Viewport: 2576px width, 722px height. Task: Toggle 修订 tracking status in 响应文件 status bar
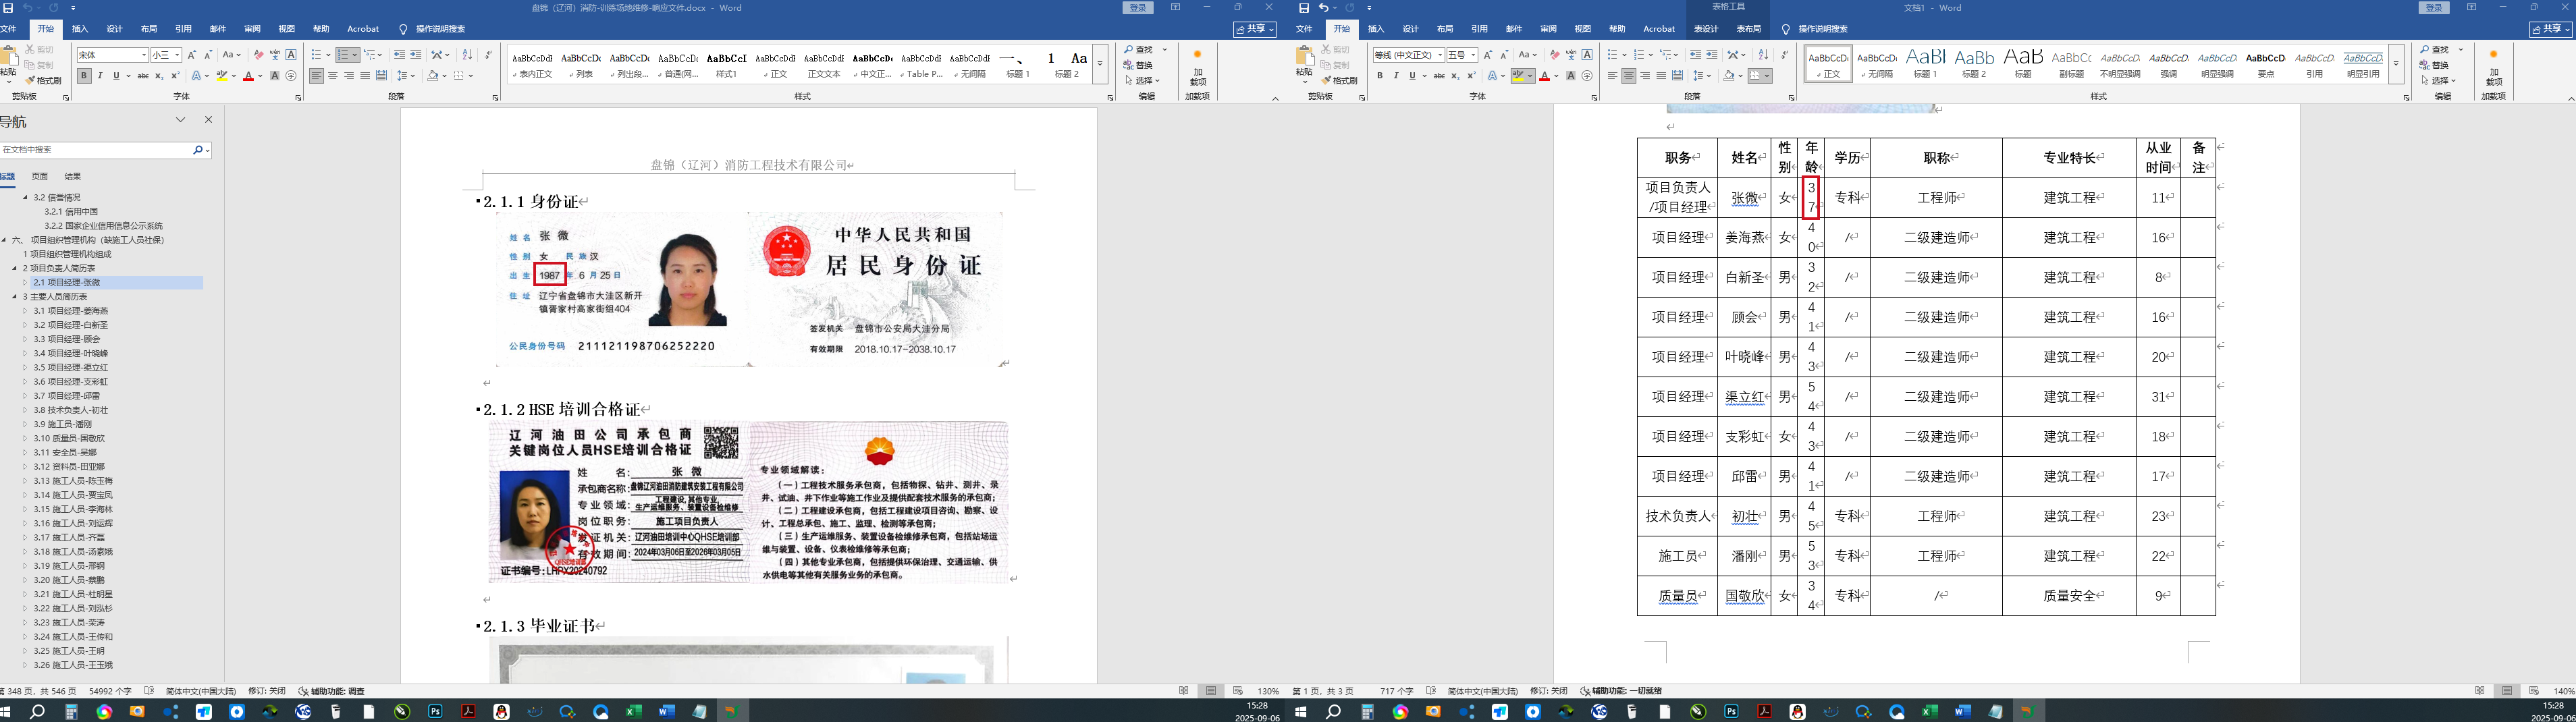267,691
